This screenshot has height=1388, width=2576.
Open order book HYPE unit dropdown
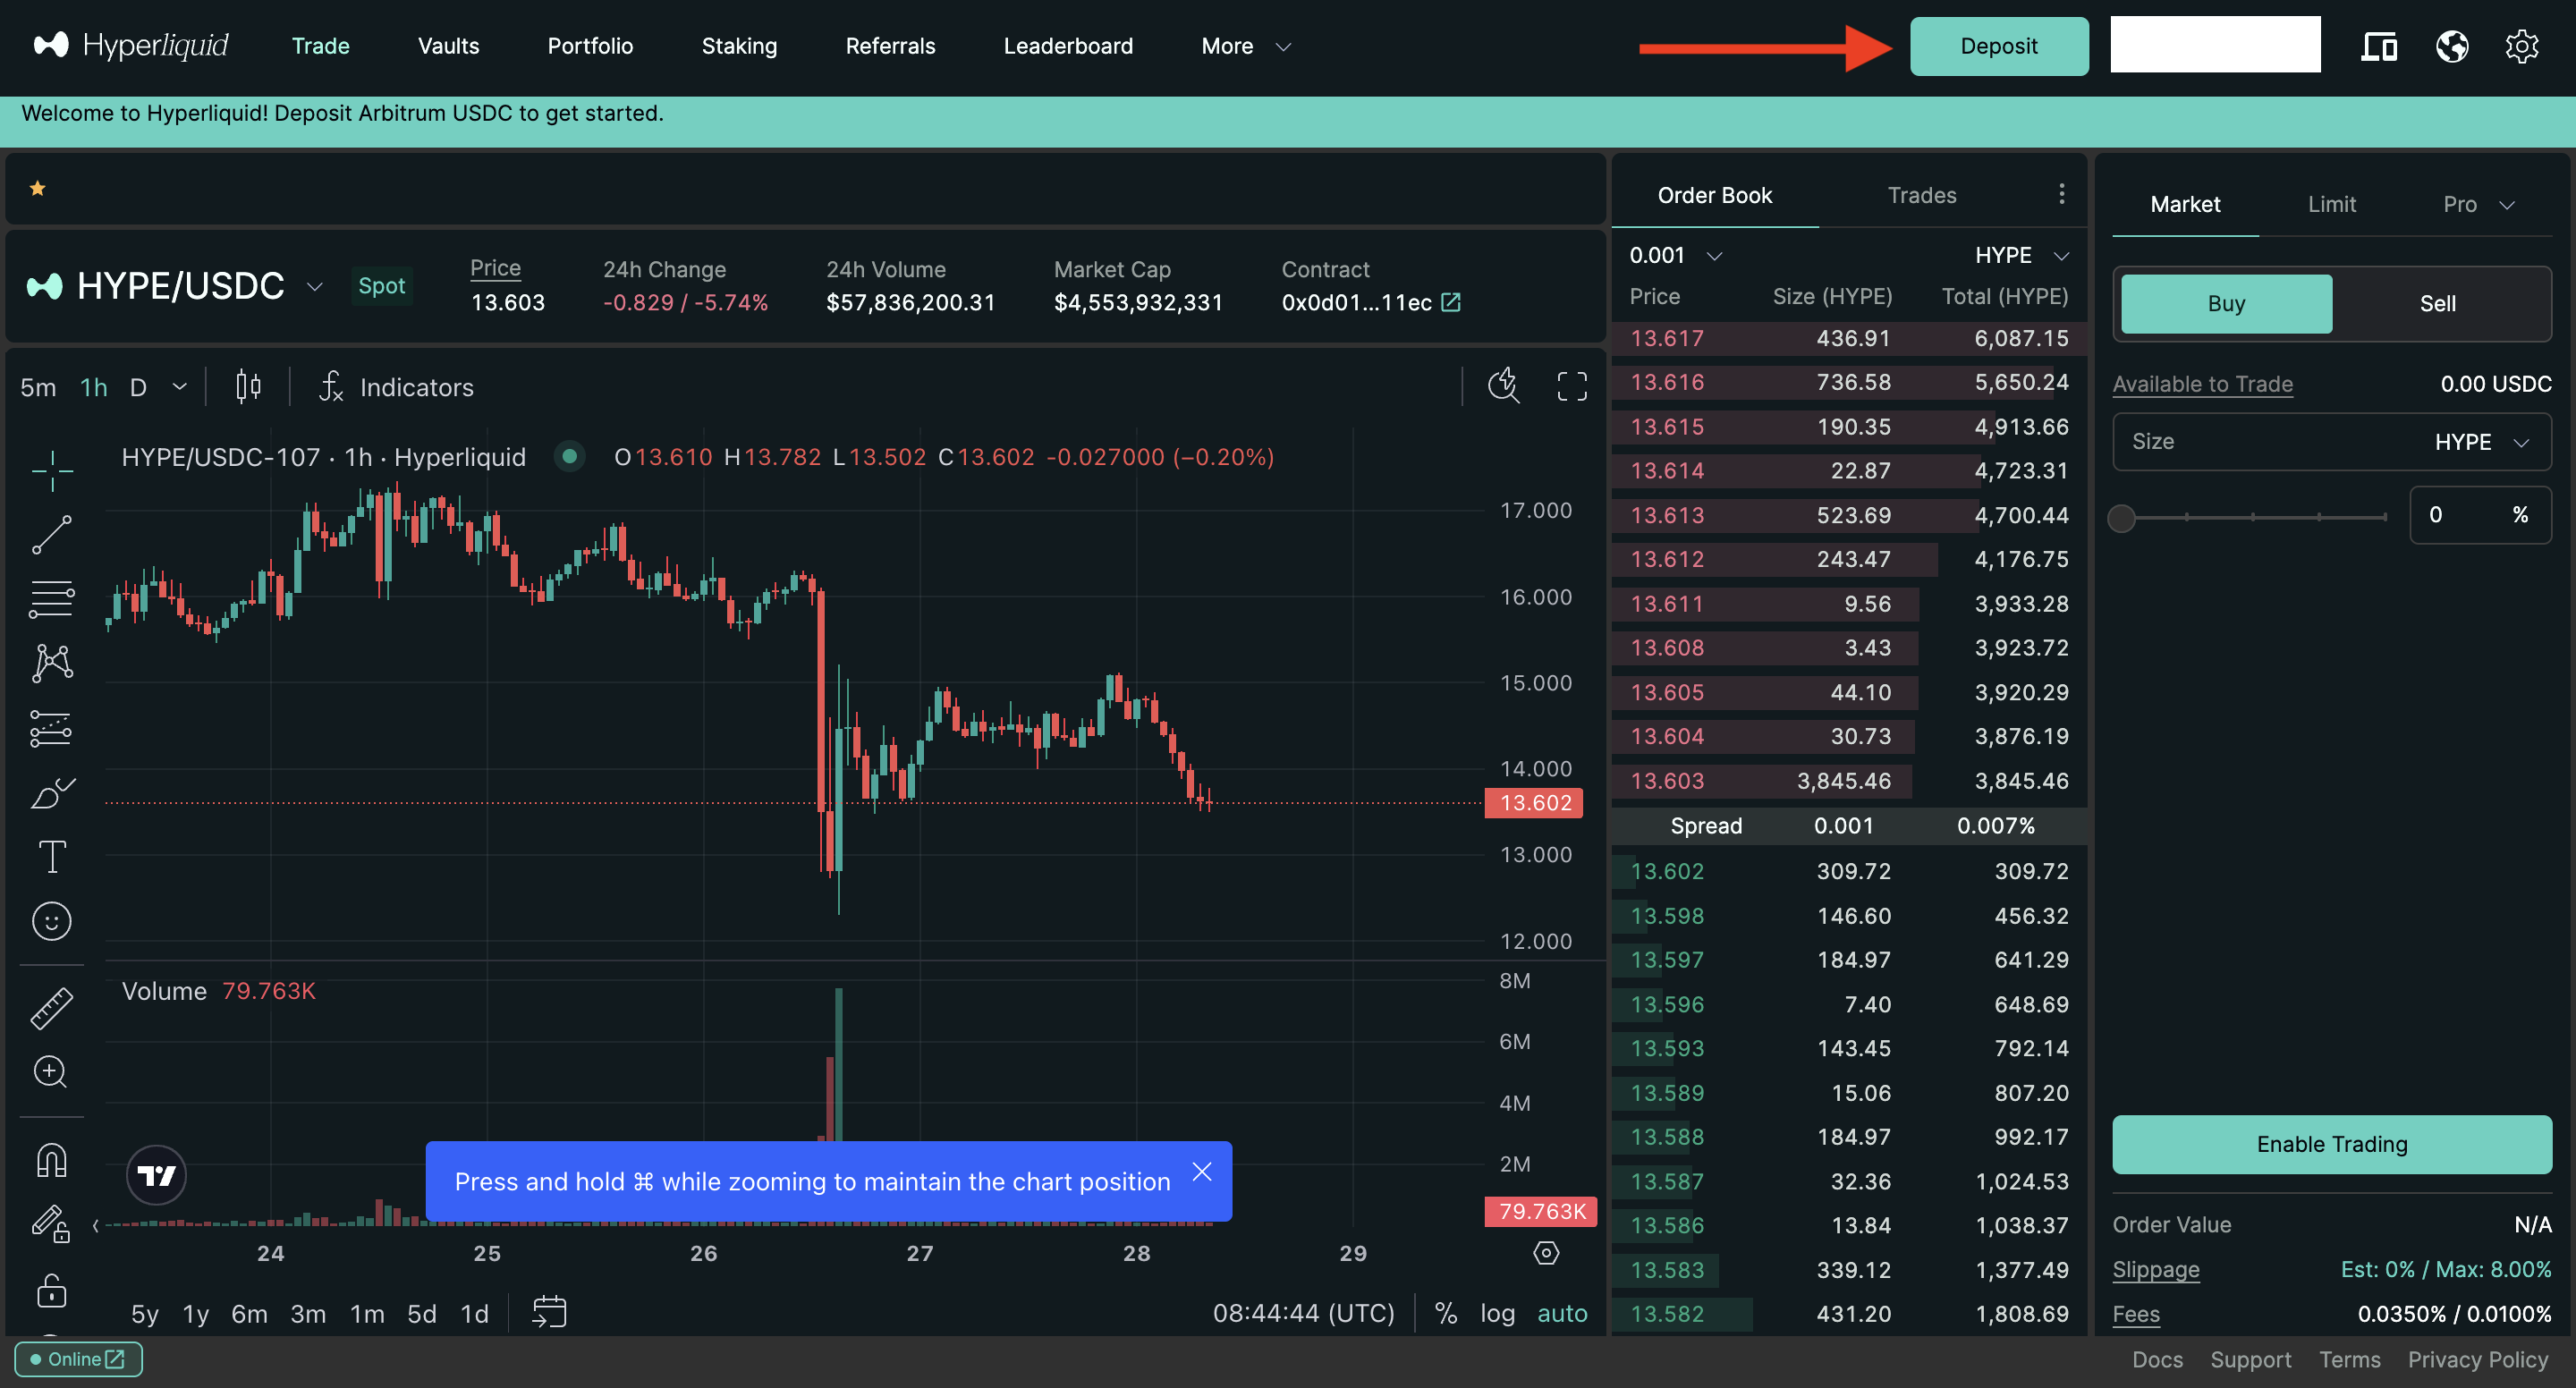pyautogui.click(x=2021, y=255)
